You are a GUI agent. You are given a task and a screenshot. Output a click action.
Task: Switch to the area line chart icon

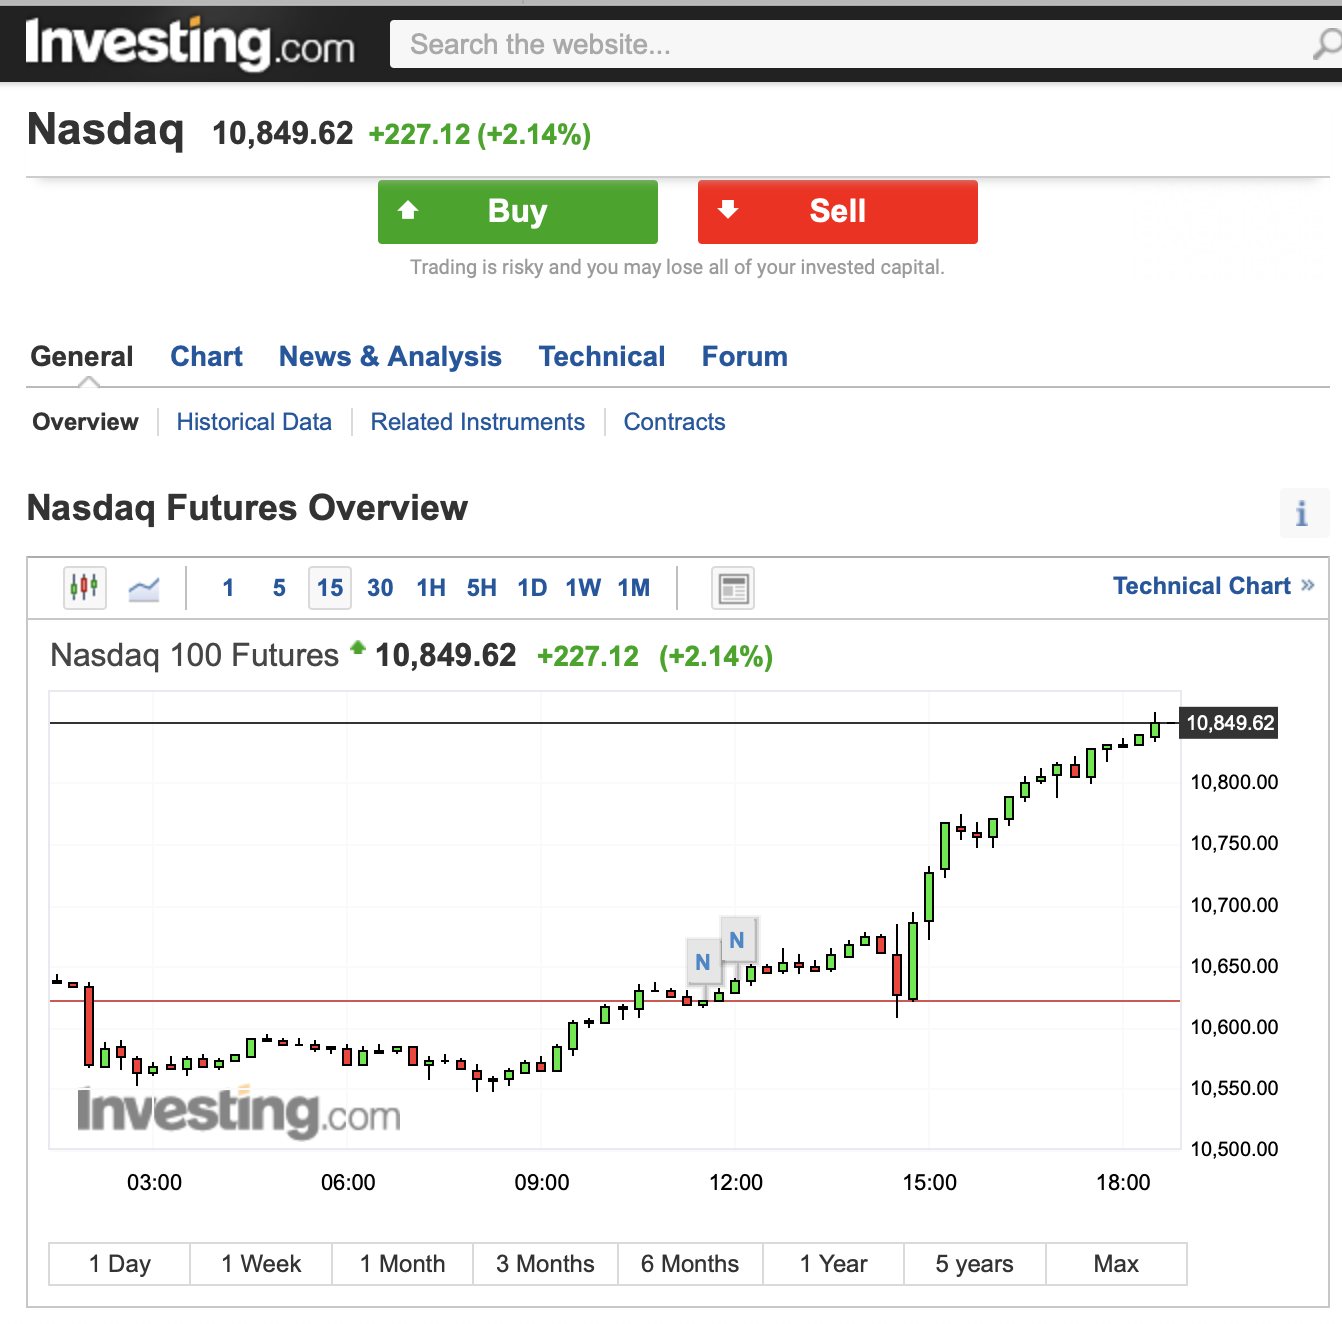pos(144,588)
